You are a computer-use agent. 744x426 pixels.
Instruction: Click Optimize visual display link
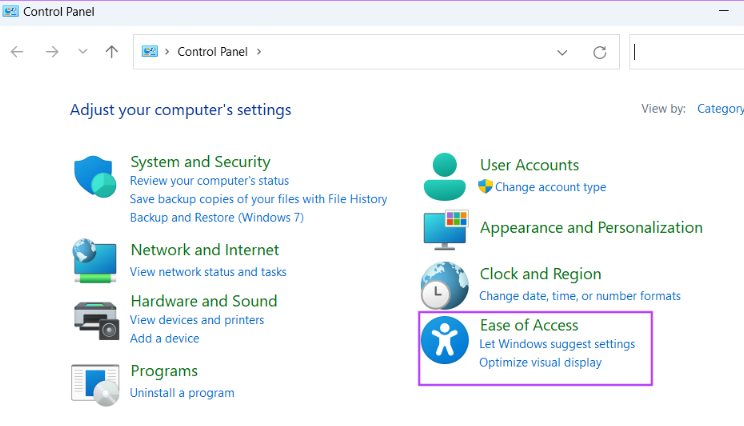pyautogui.click(x=540, y=362)
